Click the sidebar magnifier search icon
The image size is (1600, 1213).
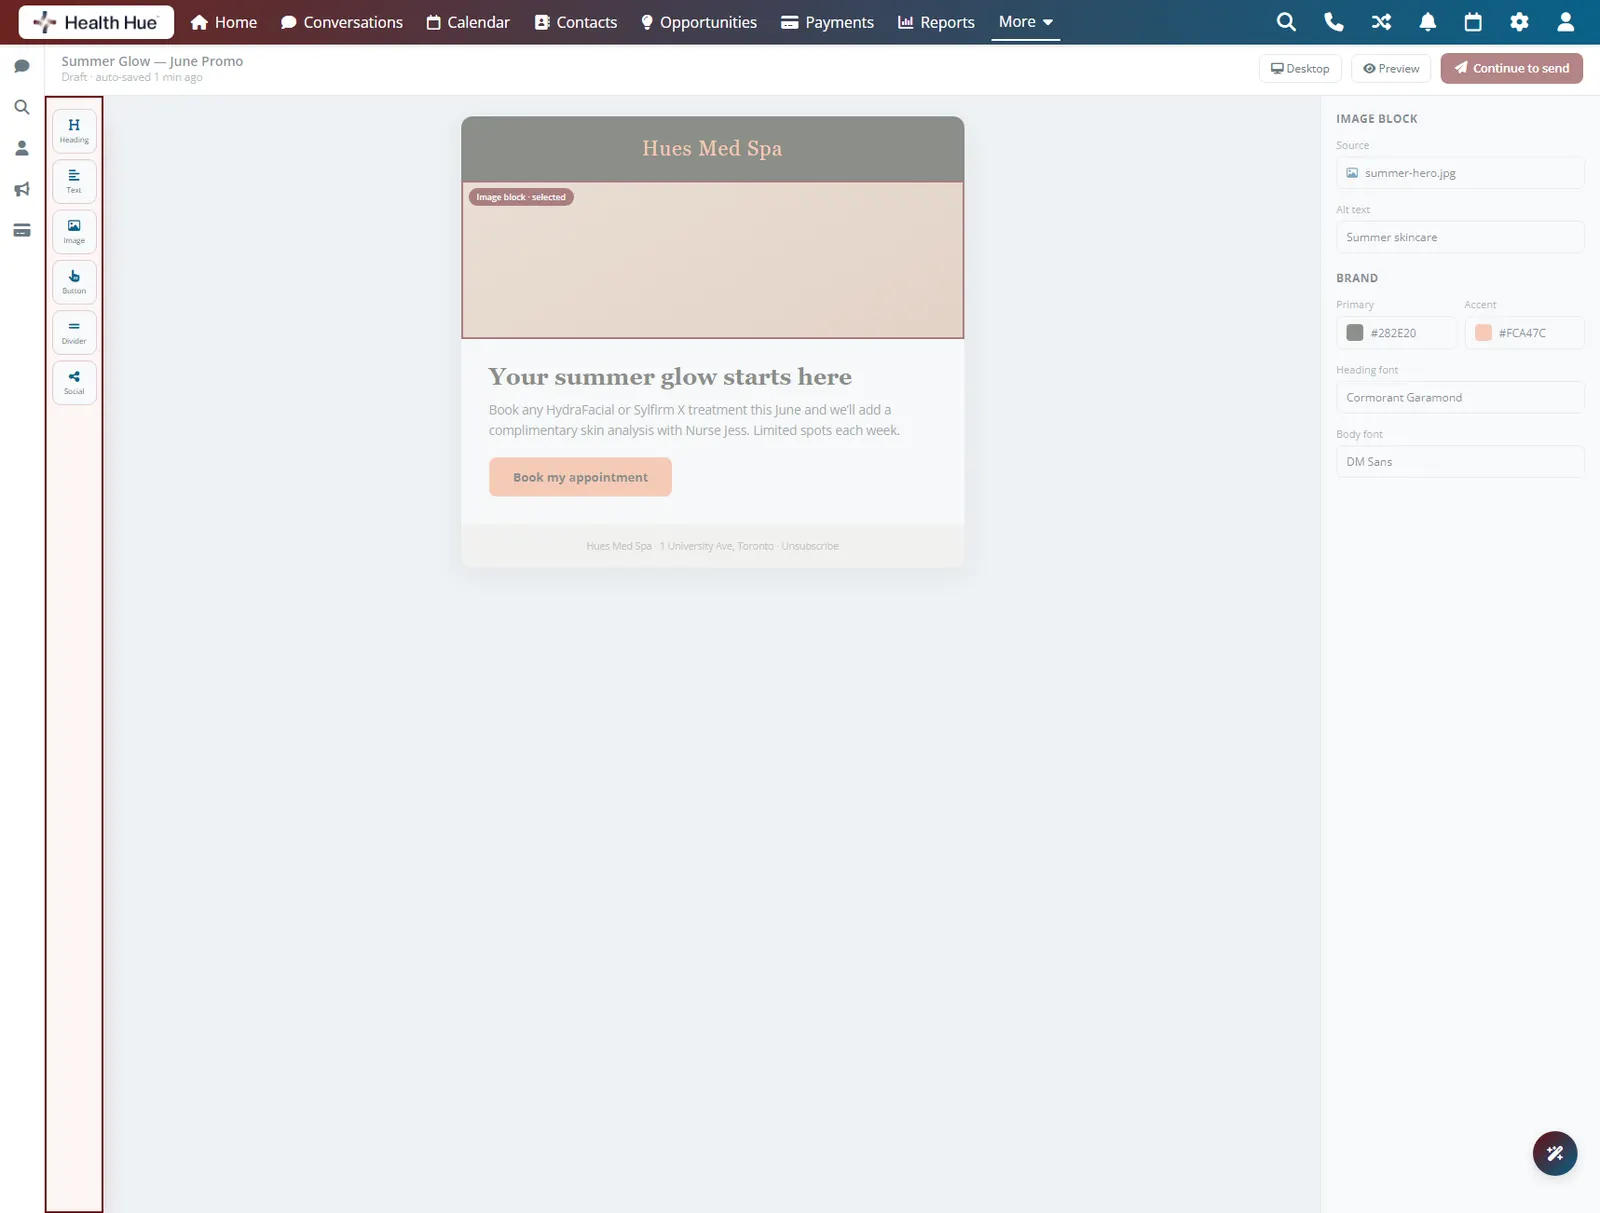(x=22, y=107)
